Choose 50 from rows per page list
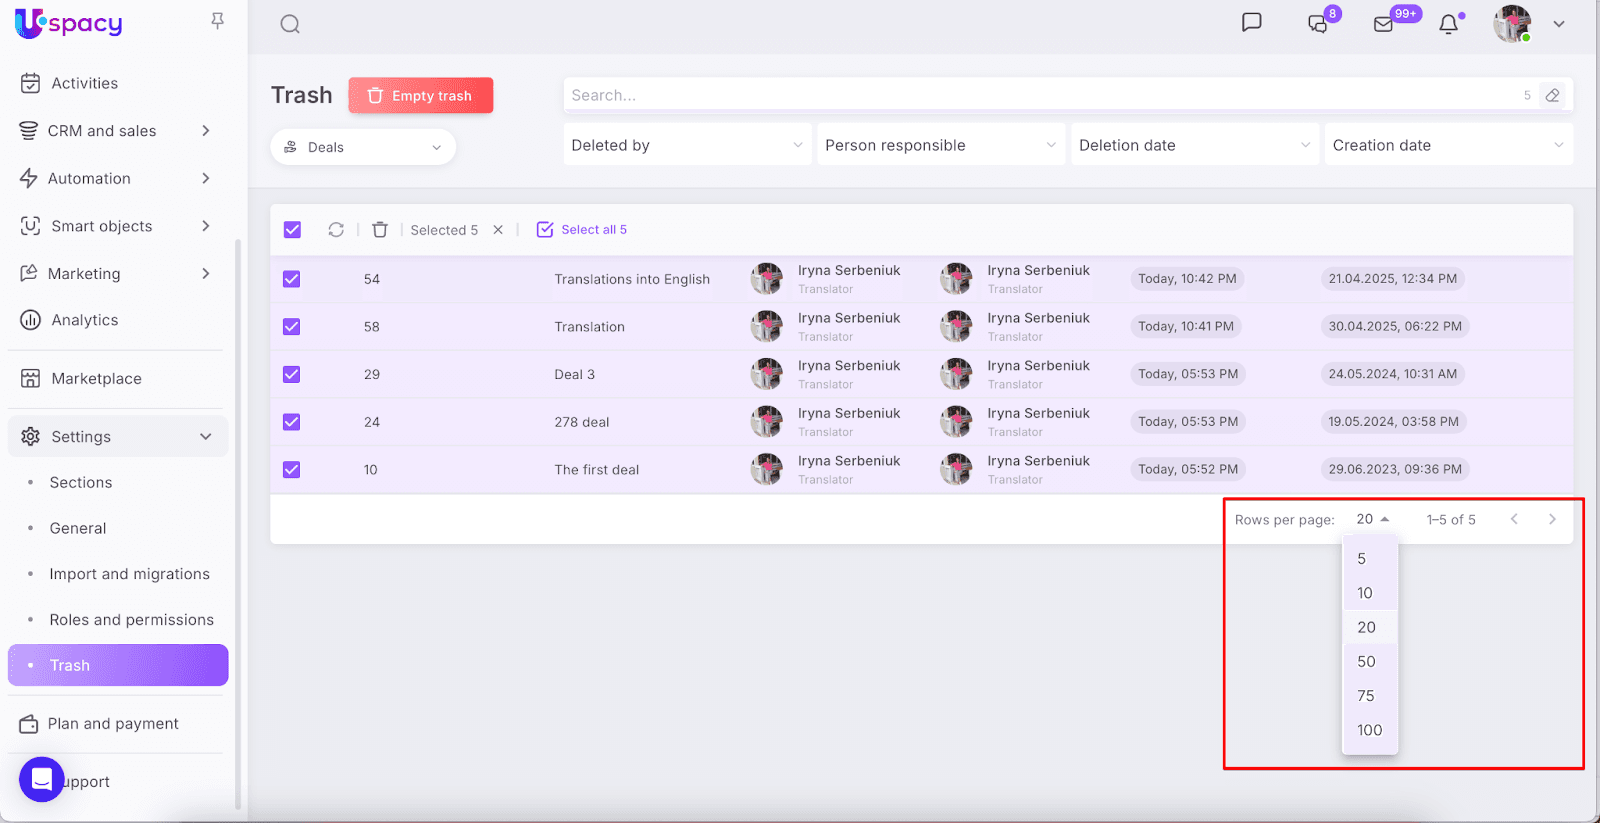Viewport: 1600px width, 823px height. click(1366, 661)
